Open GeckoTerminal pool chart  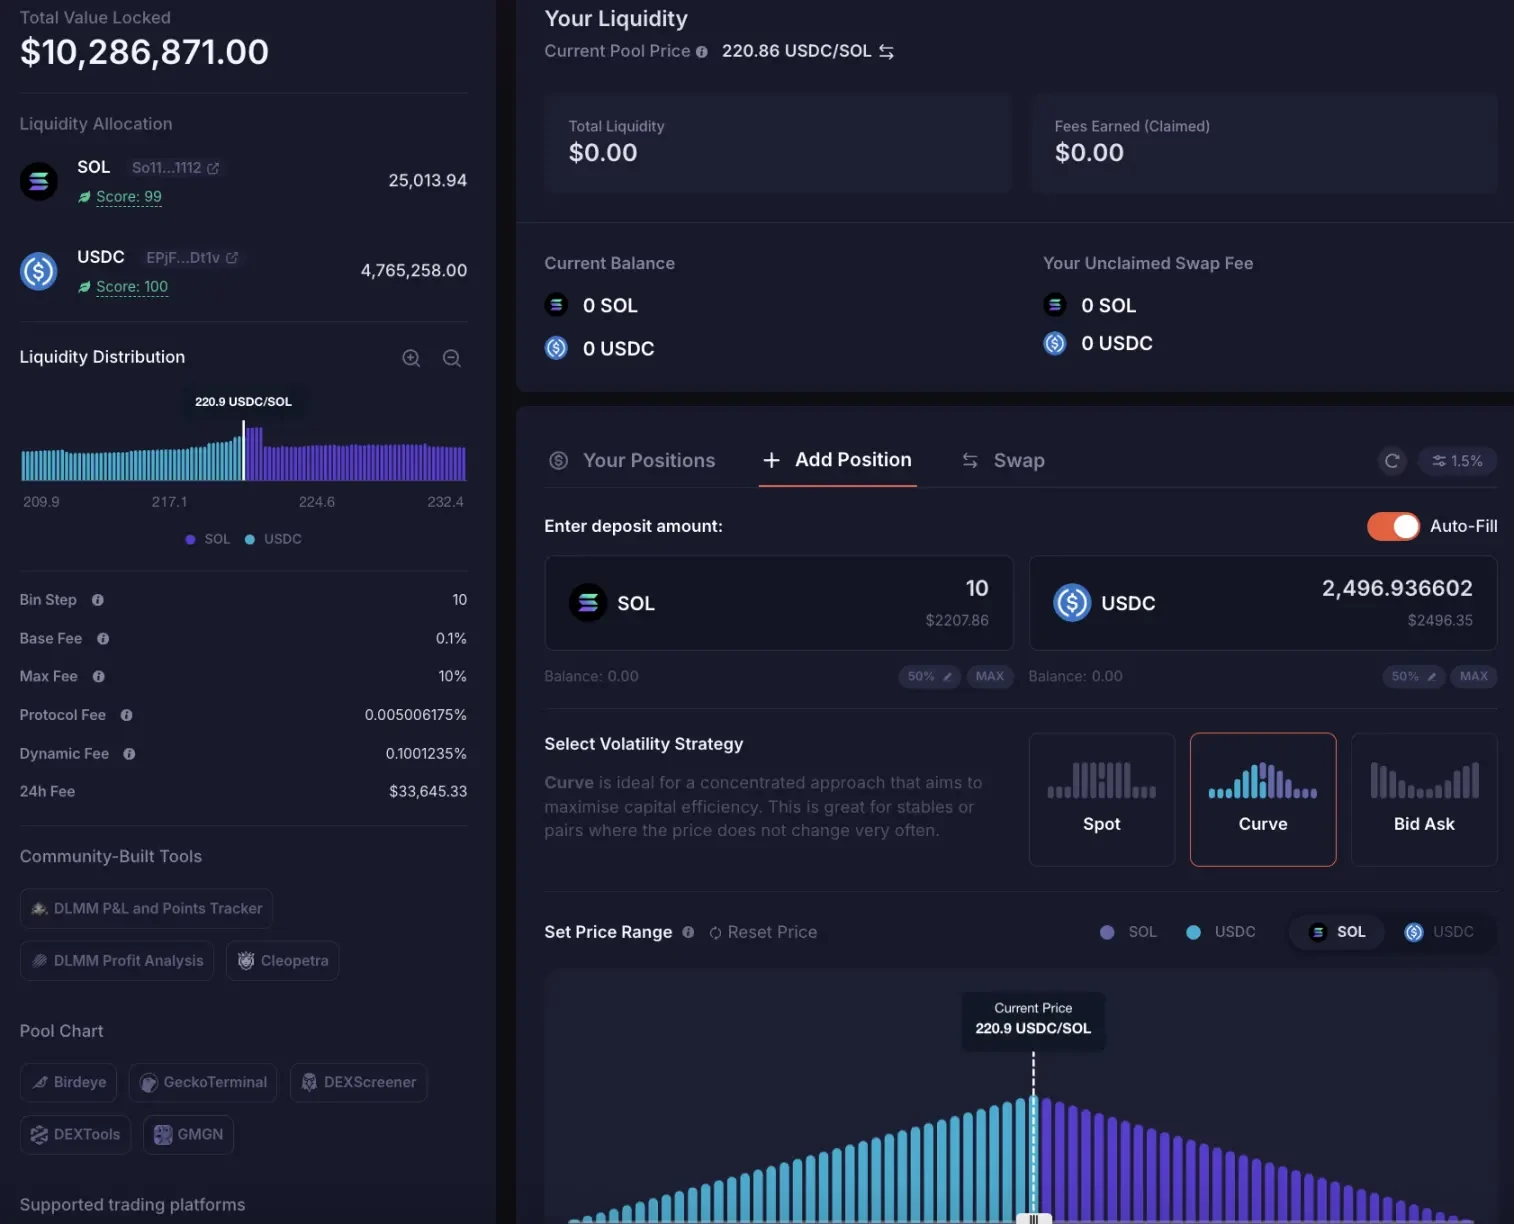(202, 1082)
